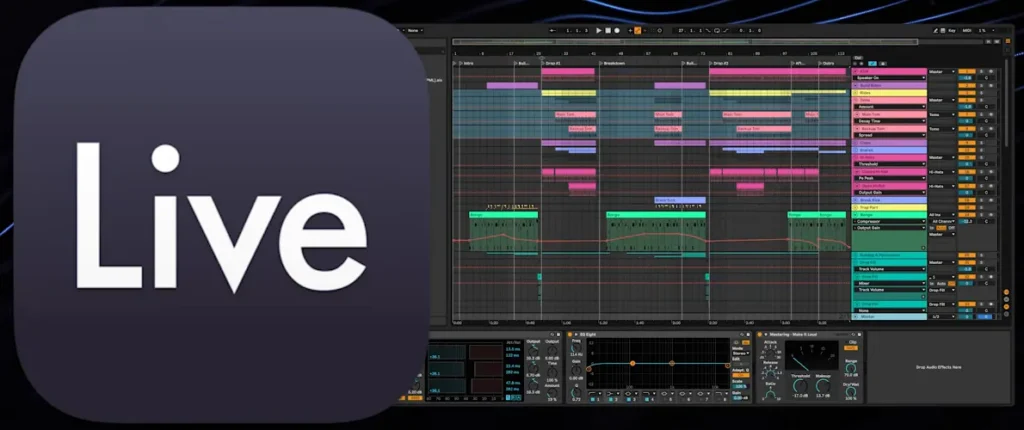Click the delay device Amount knob
The height and width of the screenshot is (430, 1024).
pos(552,394)
